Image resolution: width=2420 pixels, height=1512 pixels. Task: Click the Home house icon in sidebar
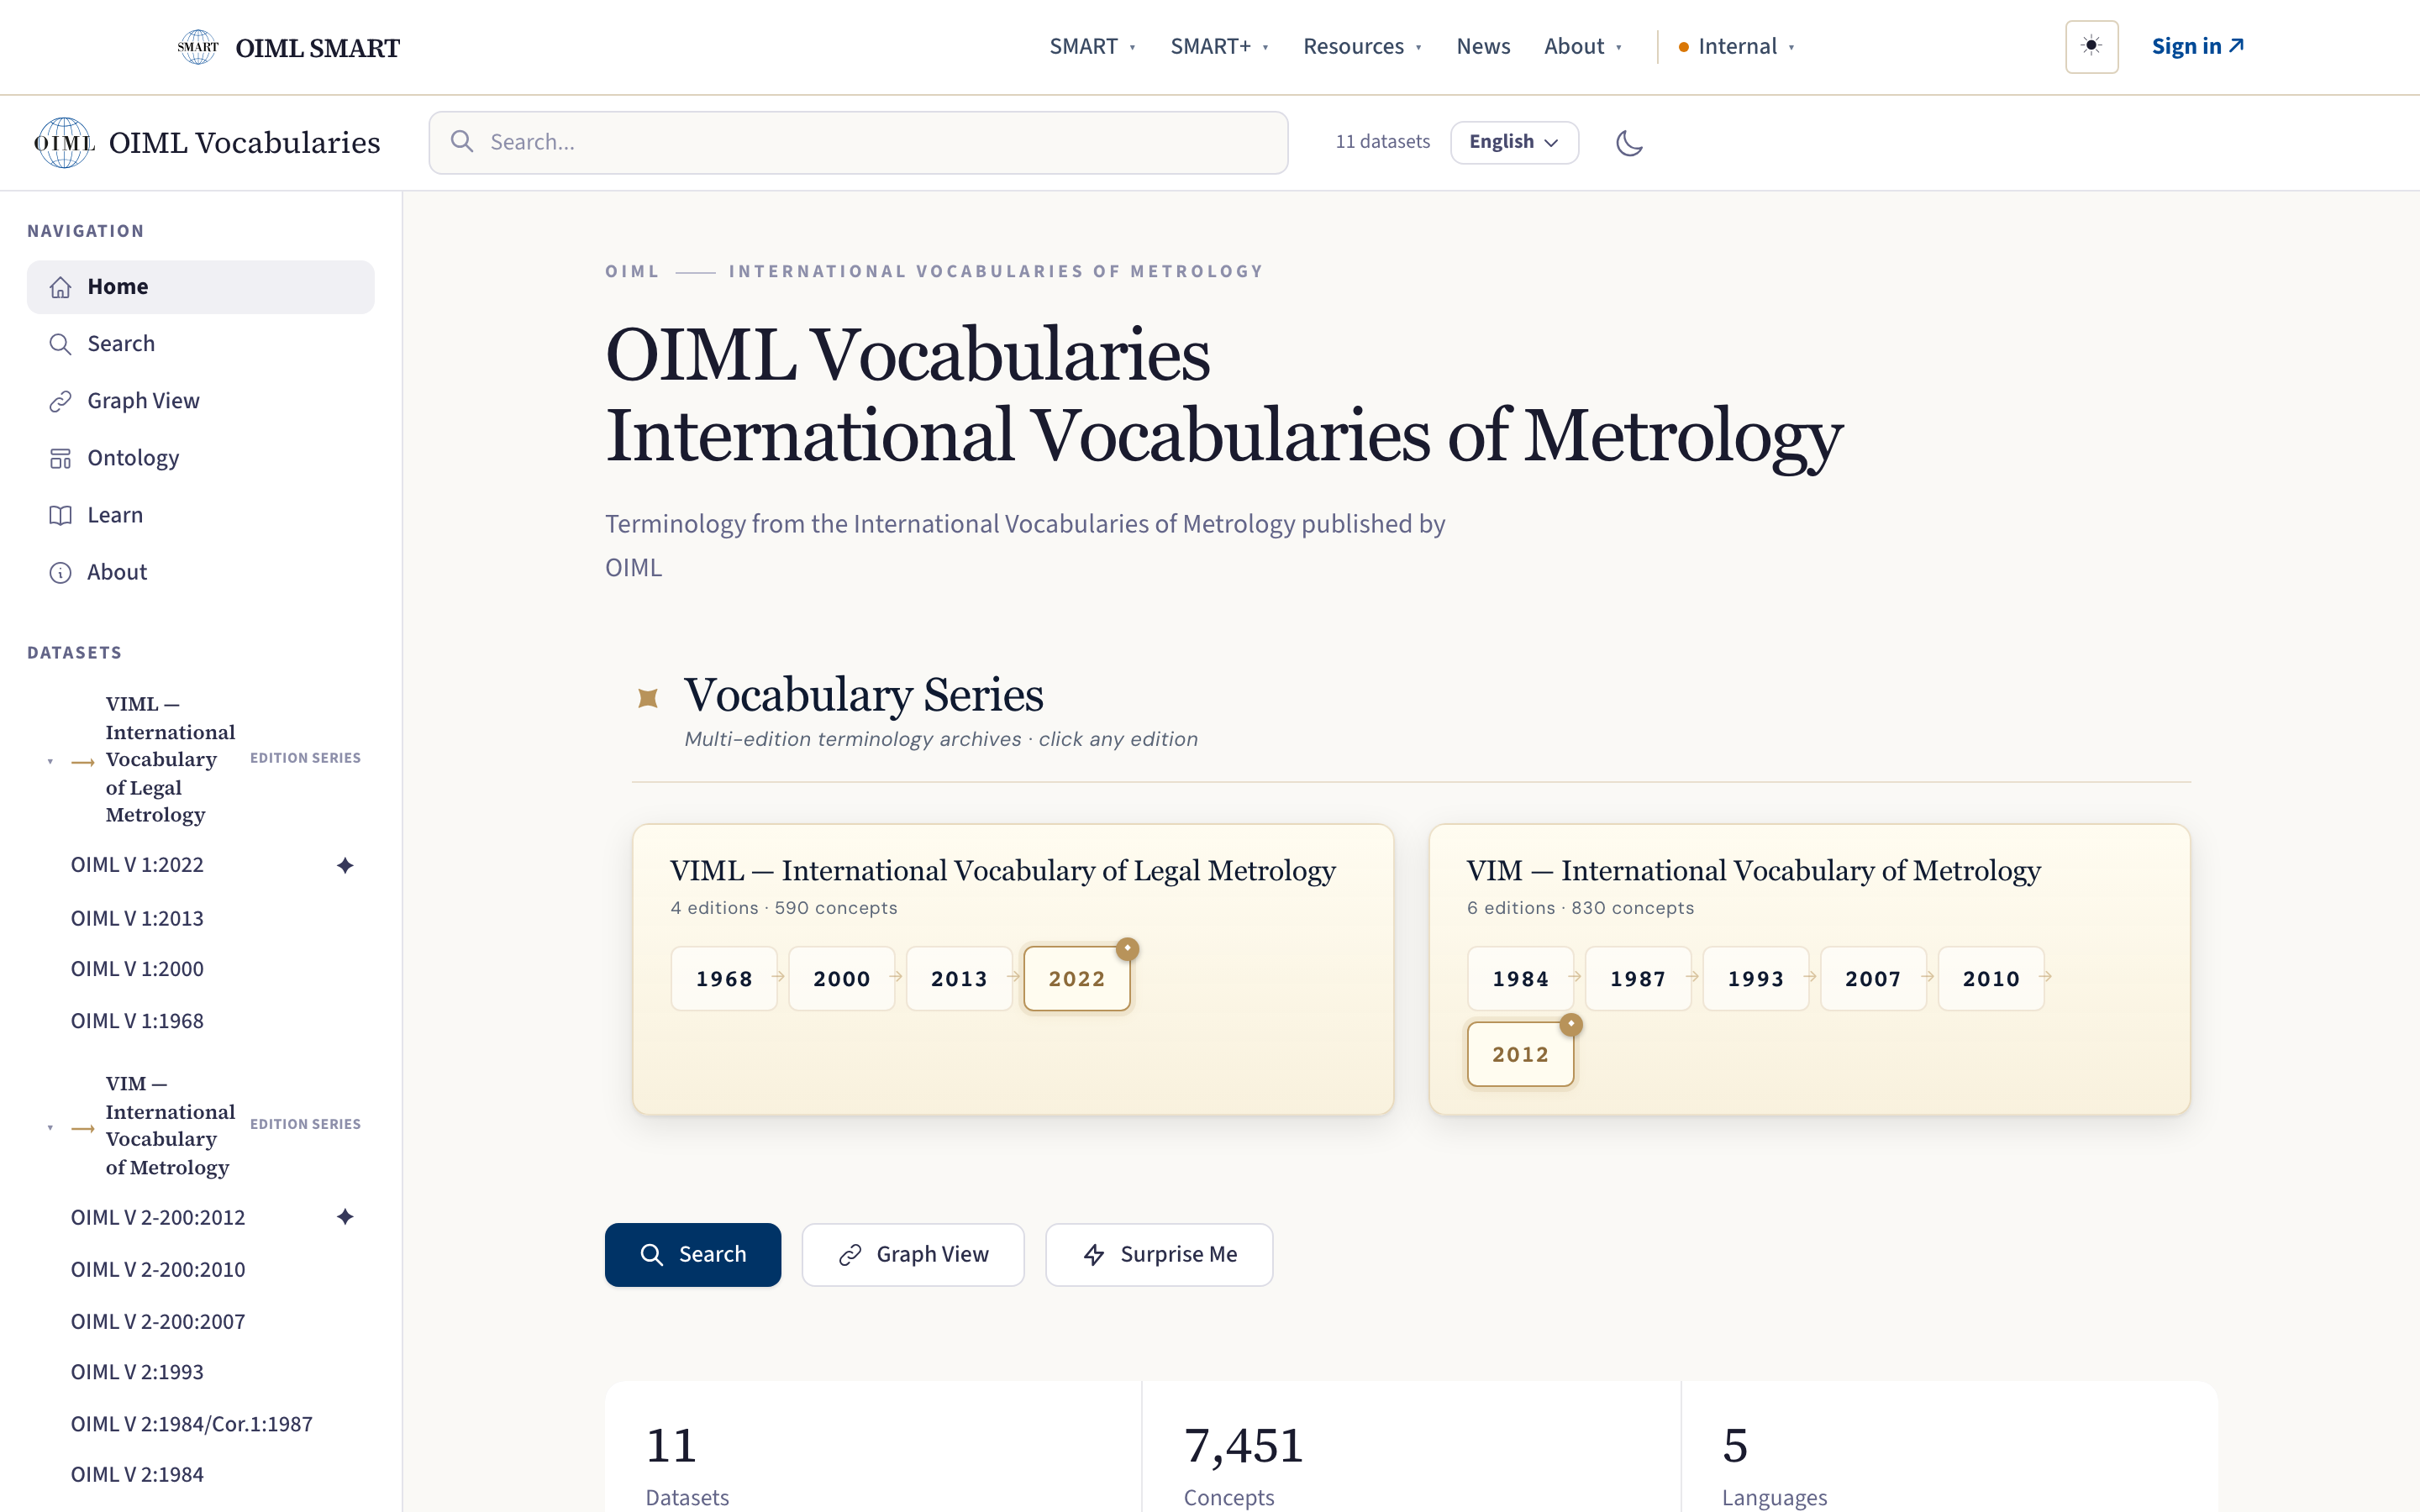pos(60,287)
